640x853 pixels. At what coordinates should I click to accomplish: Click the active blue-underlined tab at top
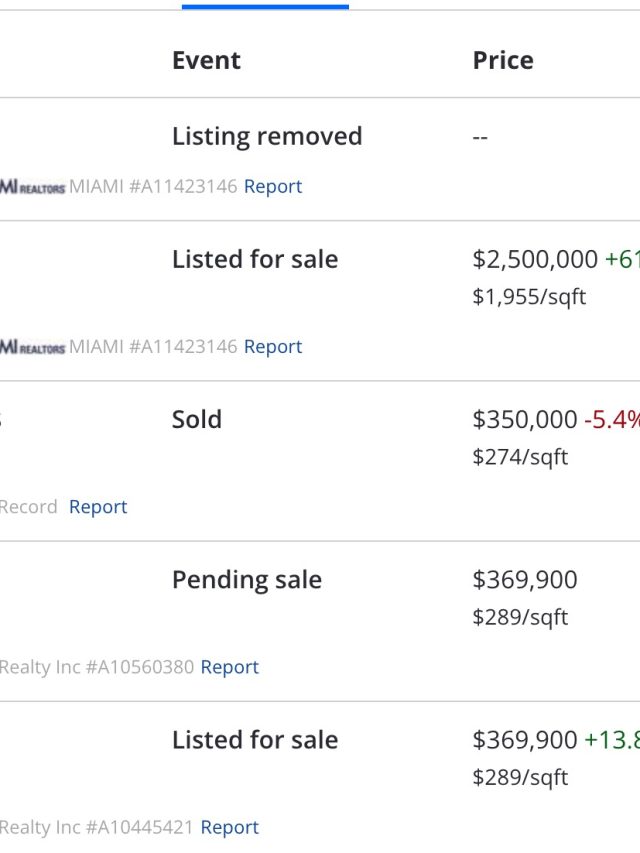tap(265, 6)
